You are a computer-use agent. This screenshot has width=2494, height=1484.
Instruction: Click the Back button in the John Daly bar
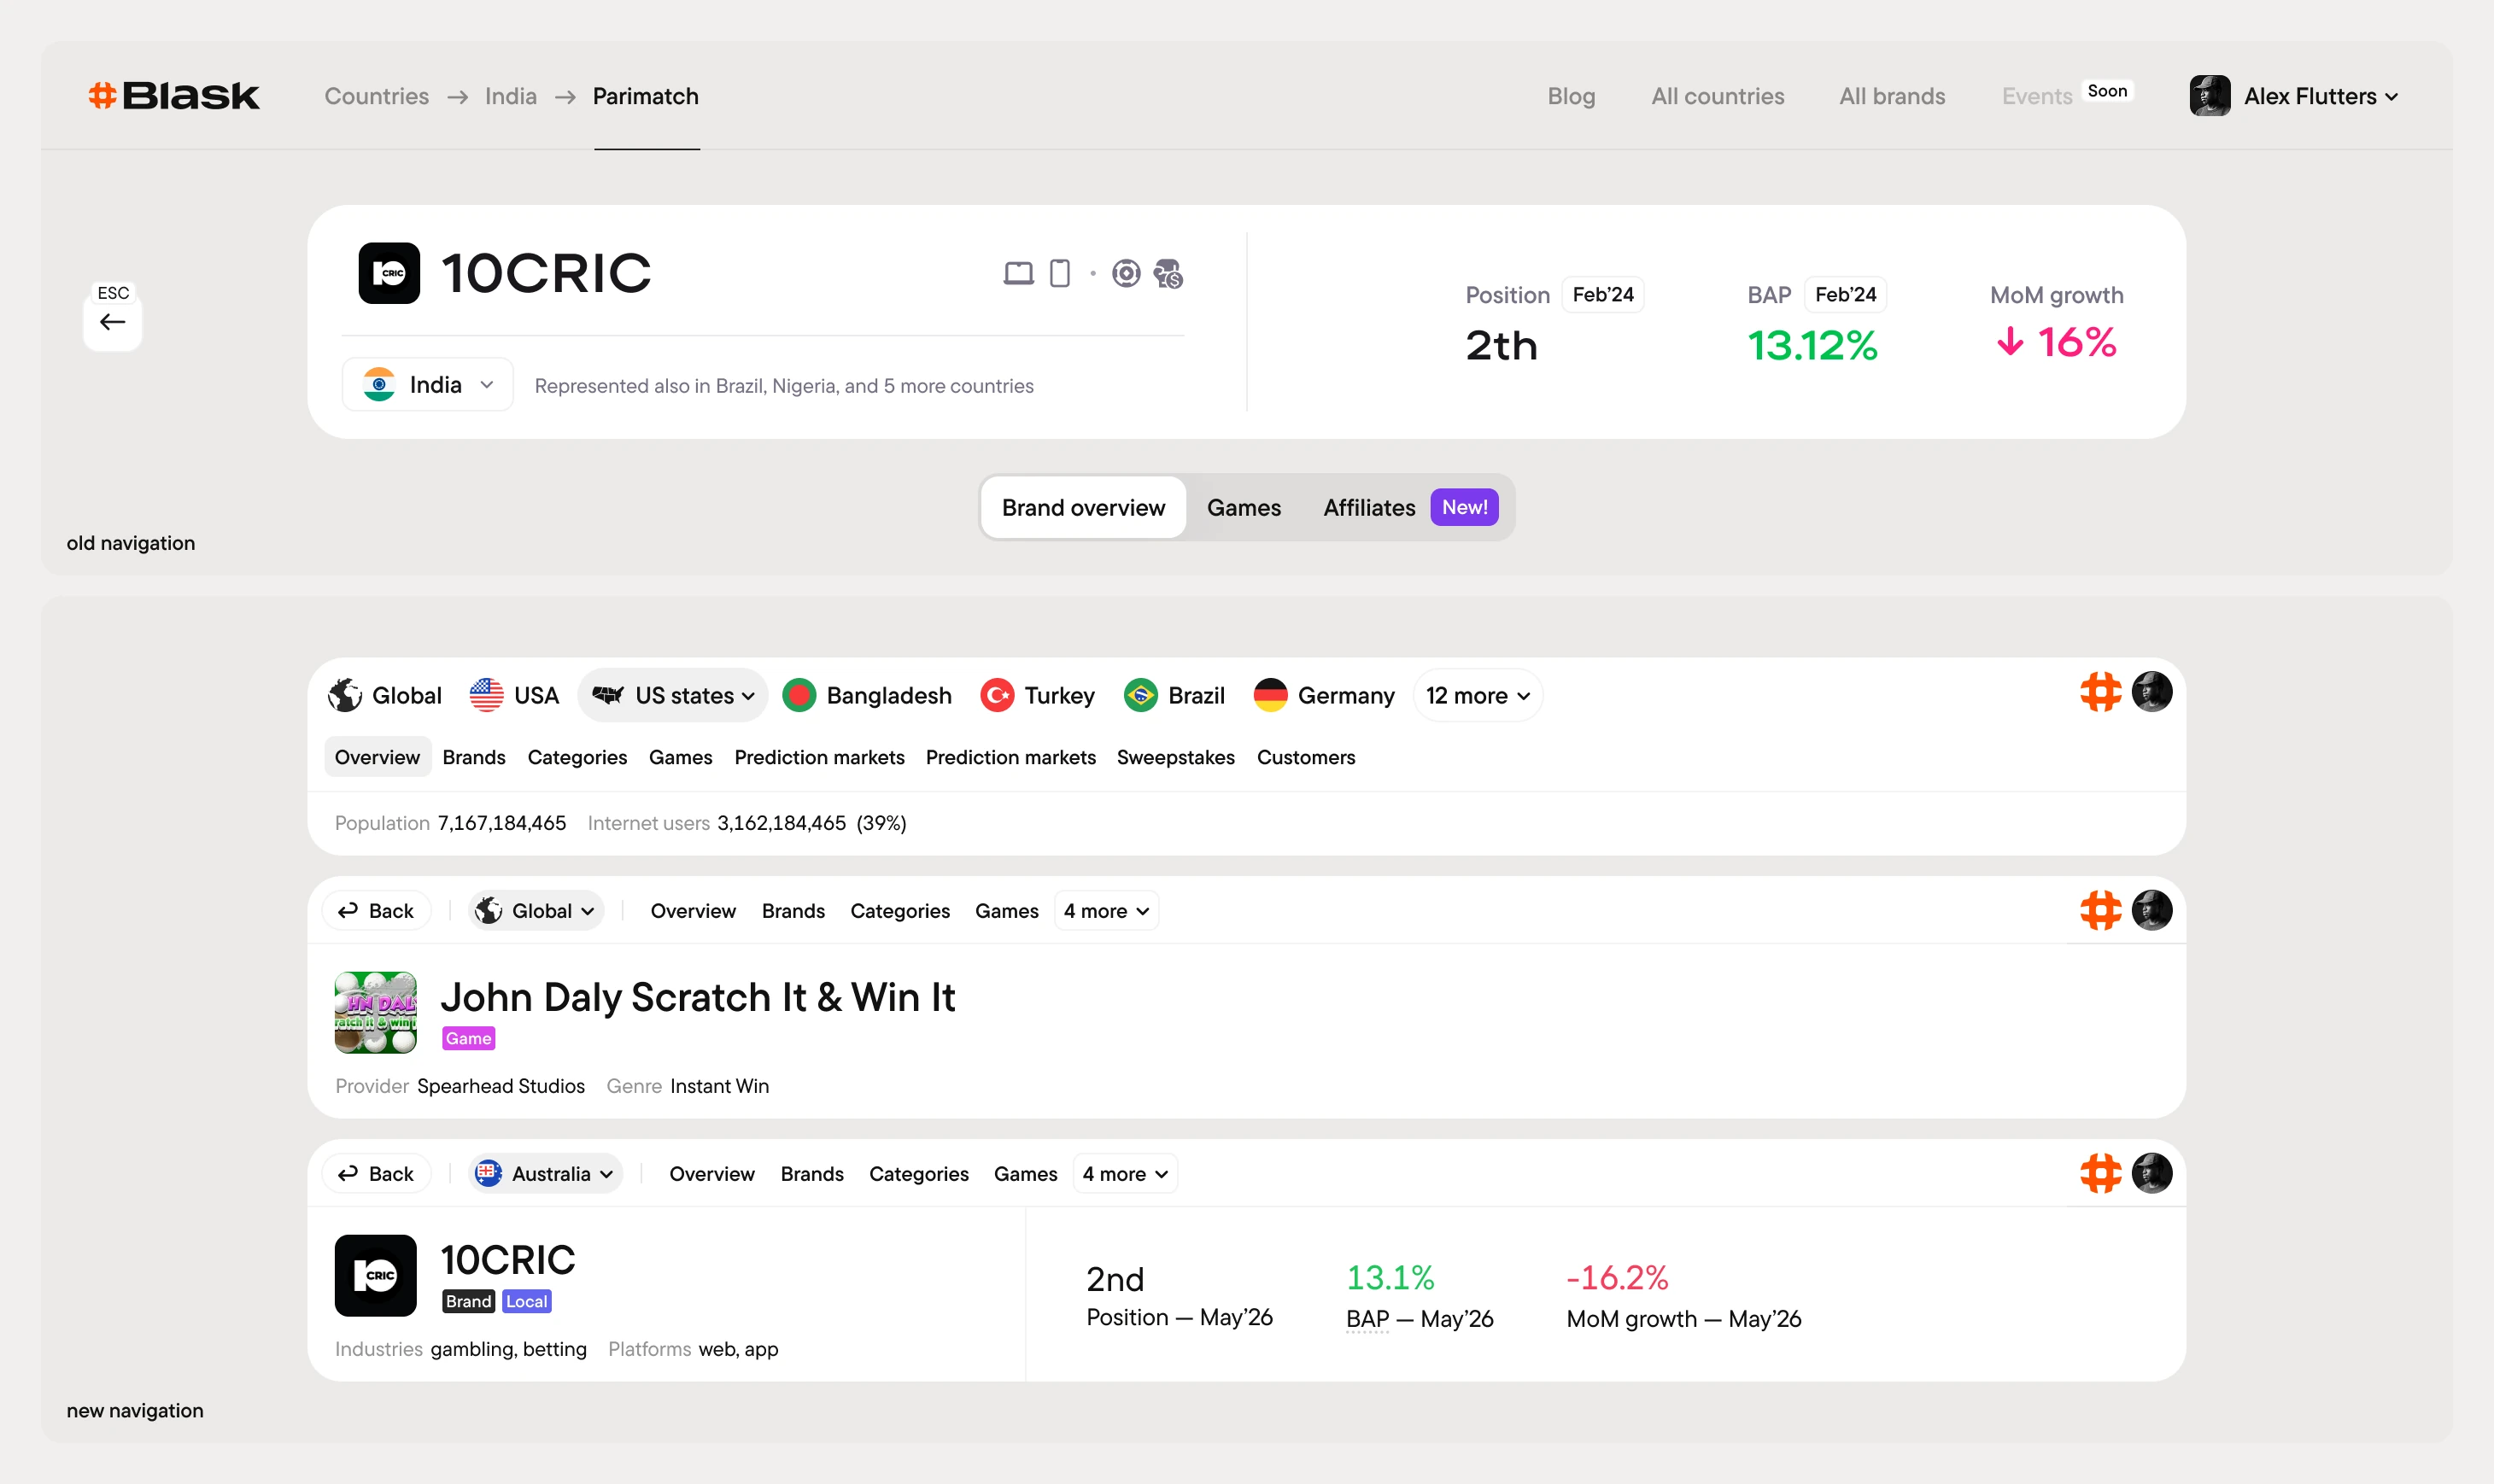[x=376, y=911]
